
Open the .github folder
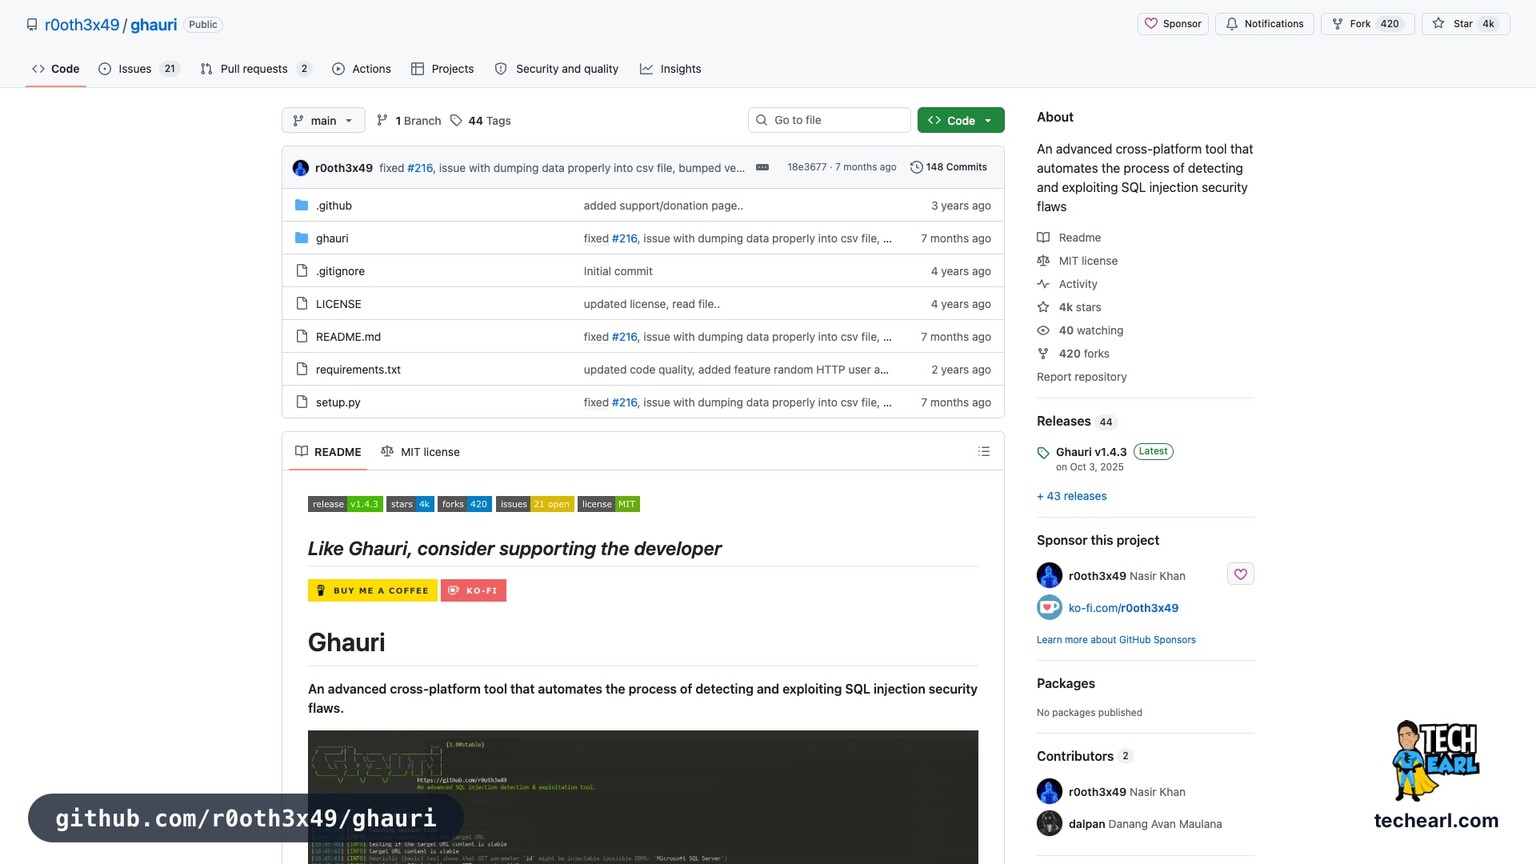coord(334,206)
